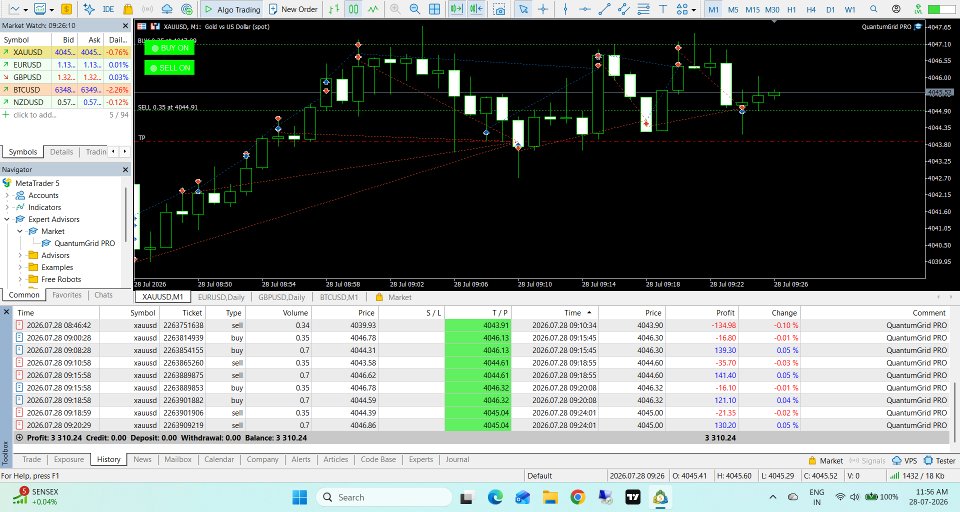This screenshot has height=512, width=960.
Task: Select the equidistant channel tool icon
Action: tap(624, 9)
